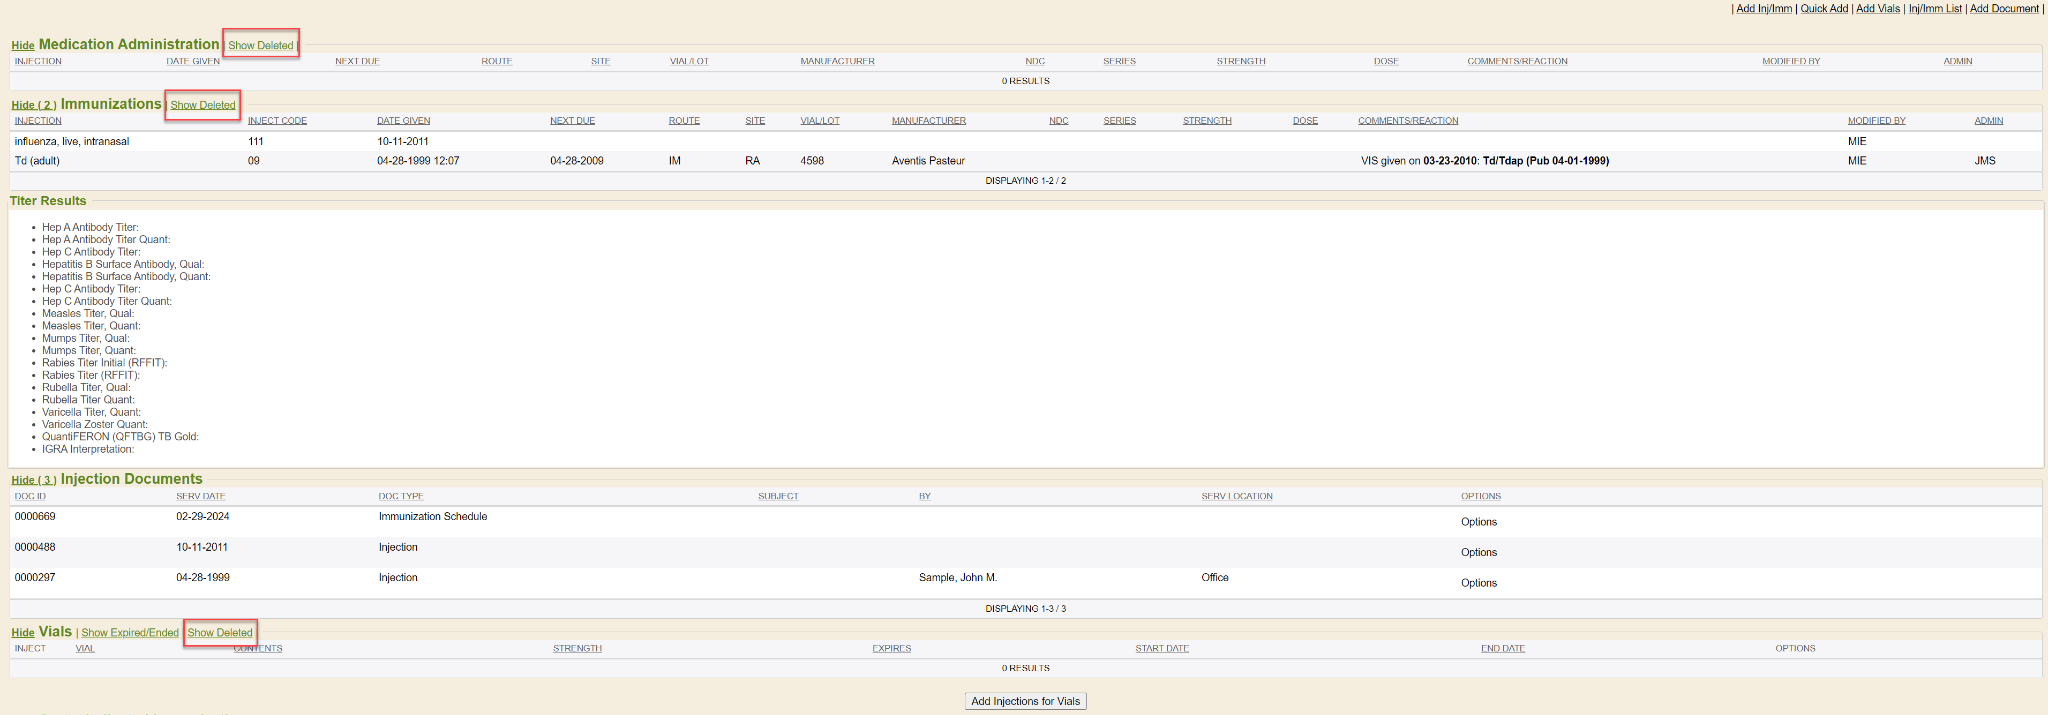The height and width of the screenshot is (715, 2048).
Task: Open the Inj/Imm List link
Action: [1935, 9]
